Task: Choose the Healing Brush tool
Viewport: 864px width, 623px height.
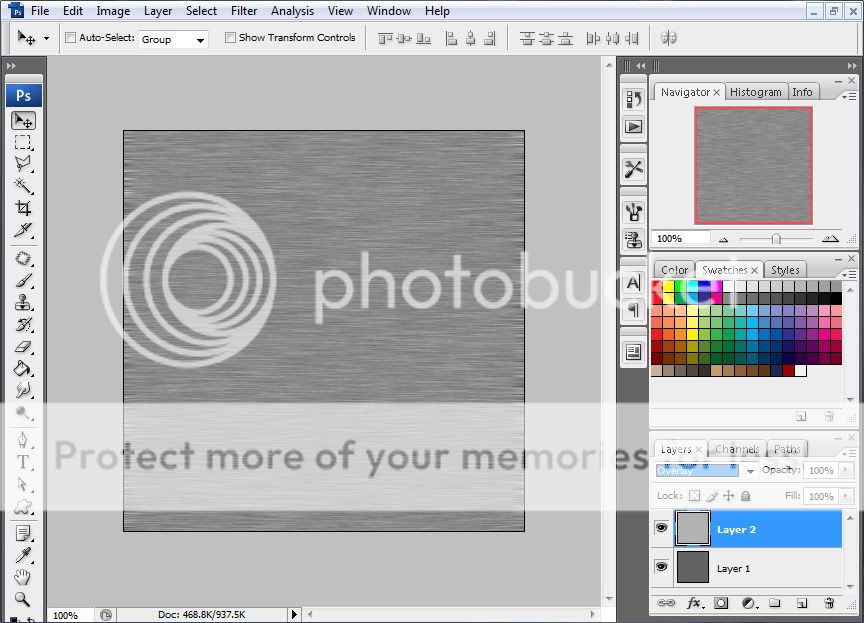Action: [23, 258]
